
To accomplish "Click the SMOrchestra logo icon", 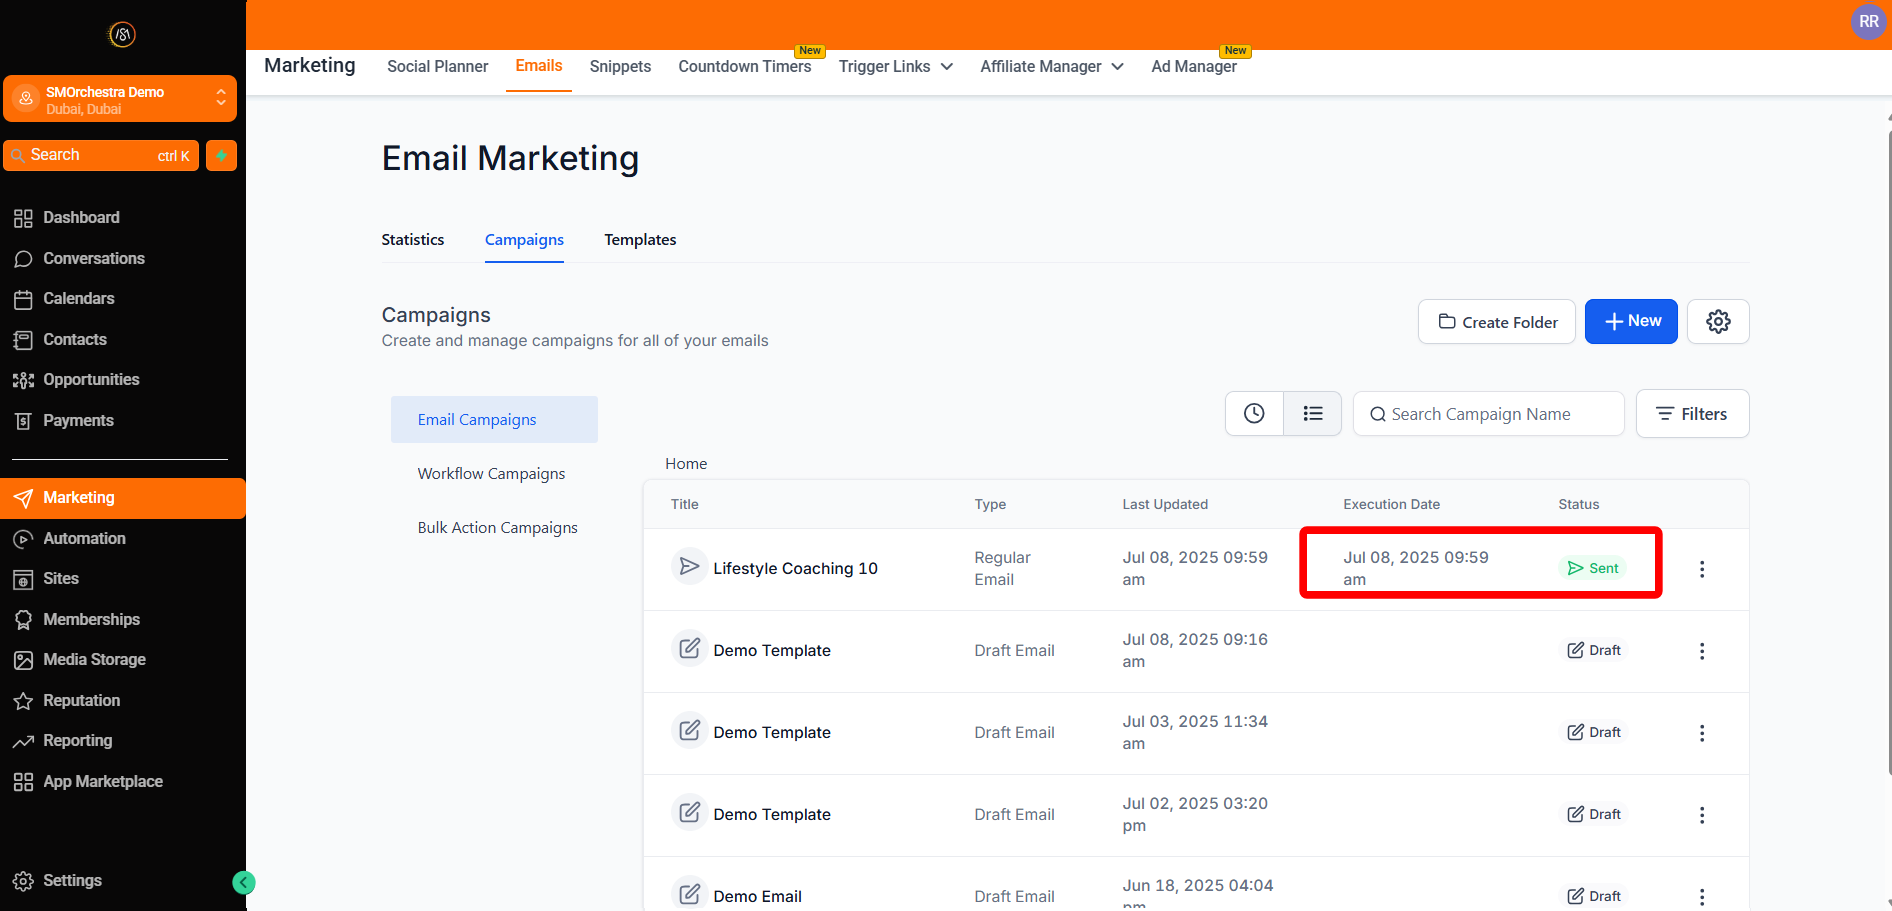I will [x=122, y=35].
